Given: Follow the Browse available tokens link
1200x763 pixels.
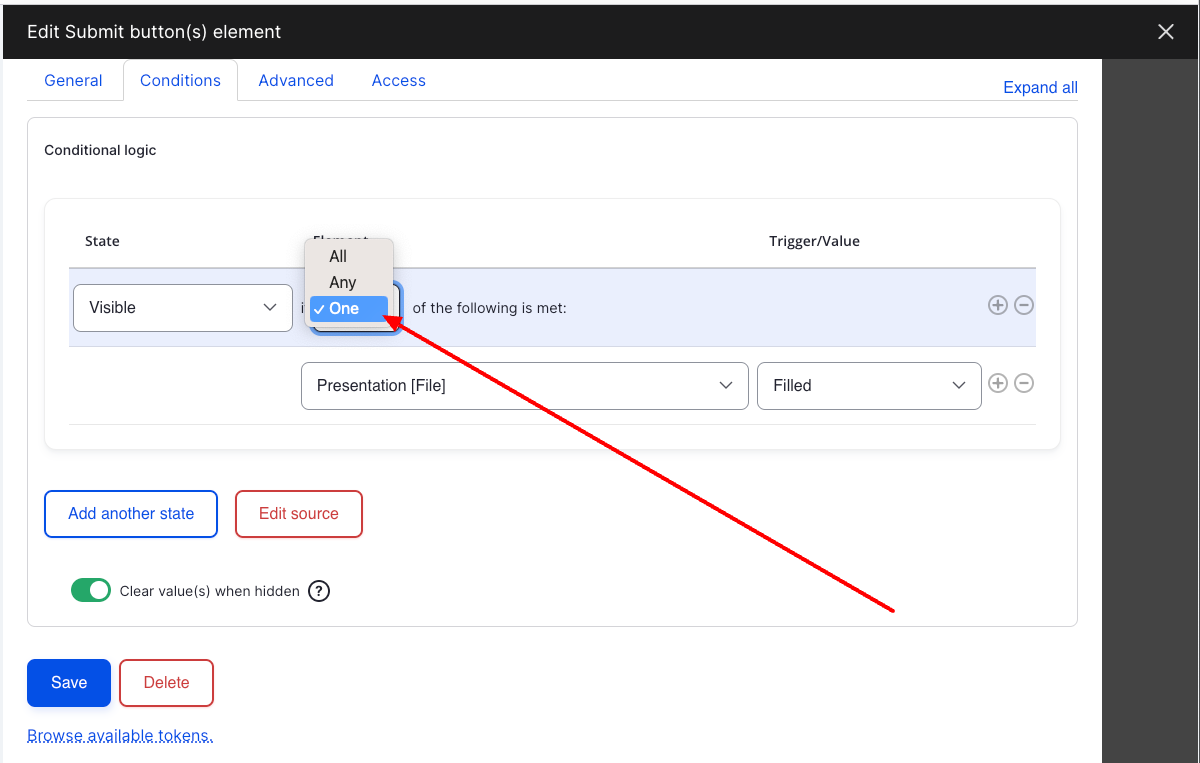Looking at the screenshot, I should pos(120,736).
